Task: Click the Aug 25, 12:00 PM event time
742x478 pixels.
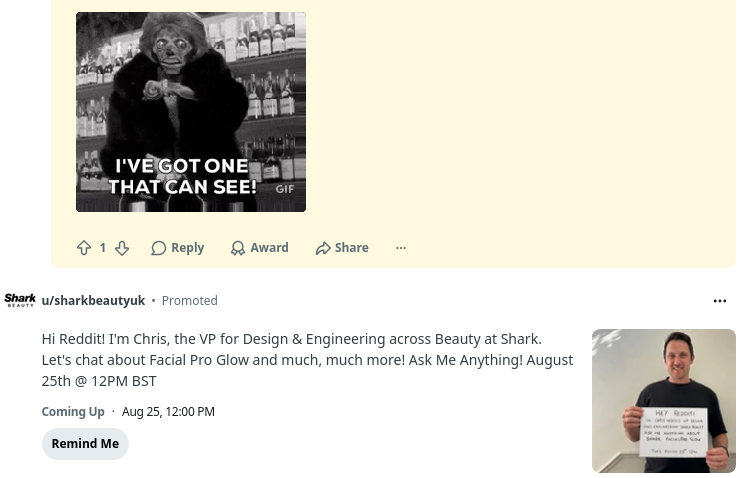Action: pos(168,412)
